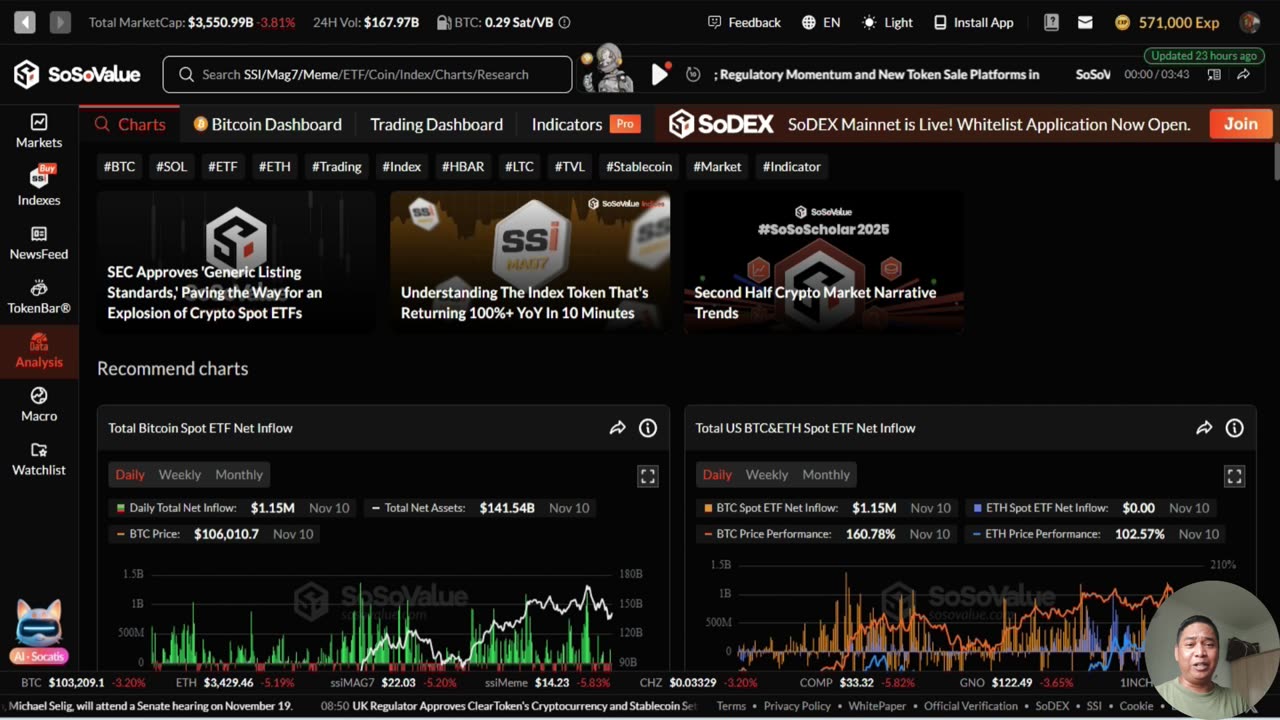Open the Markets sidebar section

coord(39,131)
